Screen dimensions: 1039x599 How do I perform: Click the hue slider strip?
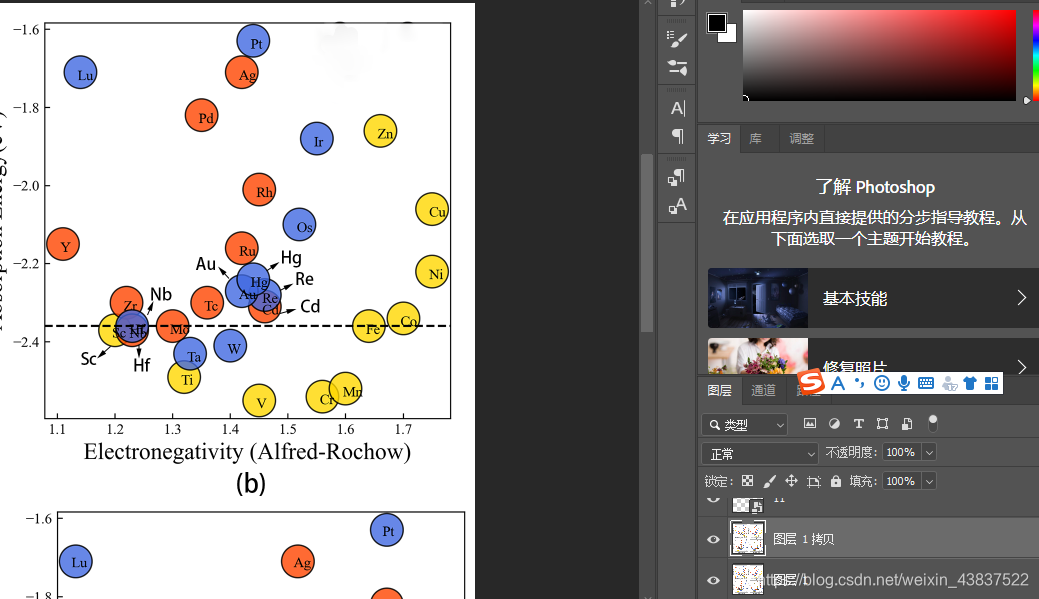(x=1036, y=55)
